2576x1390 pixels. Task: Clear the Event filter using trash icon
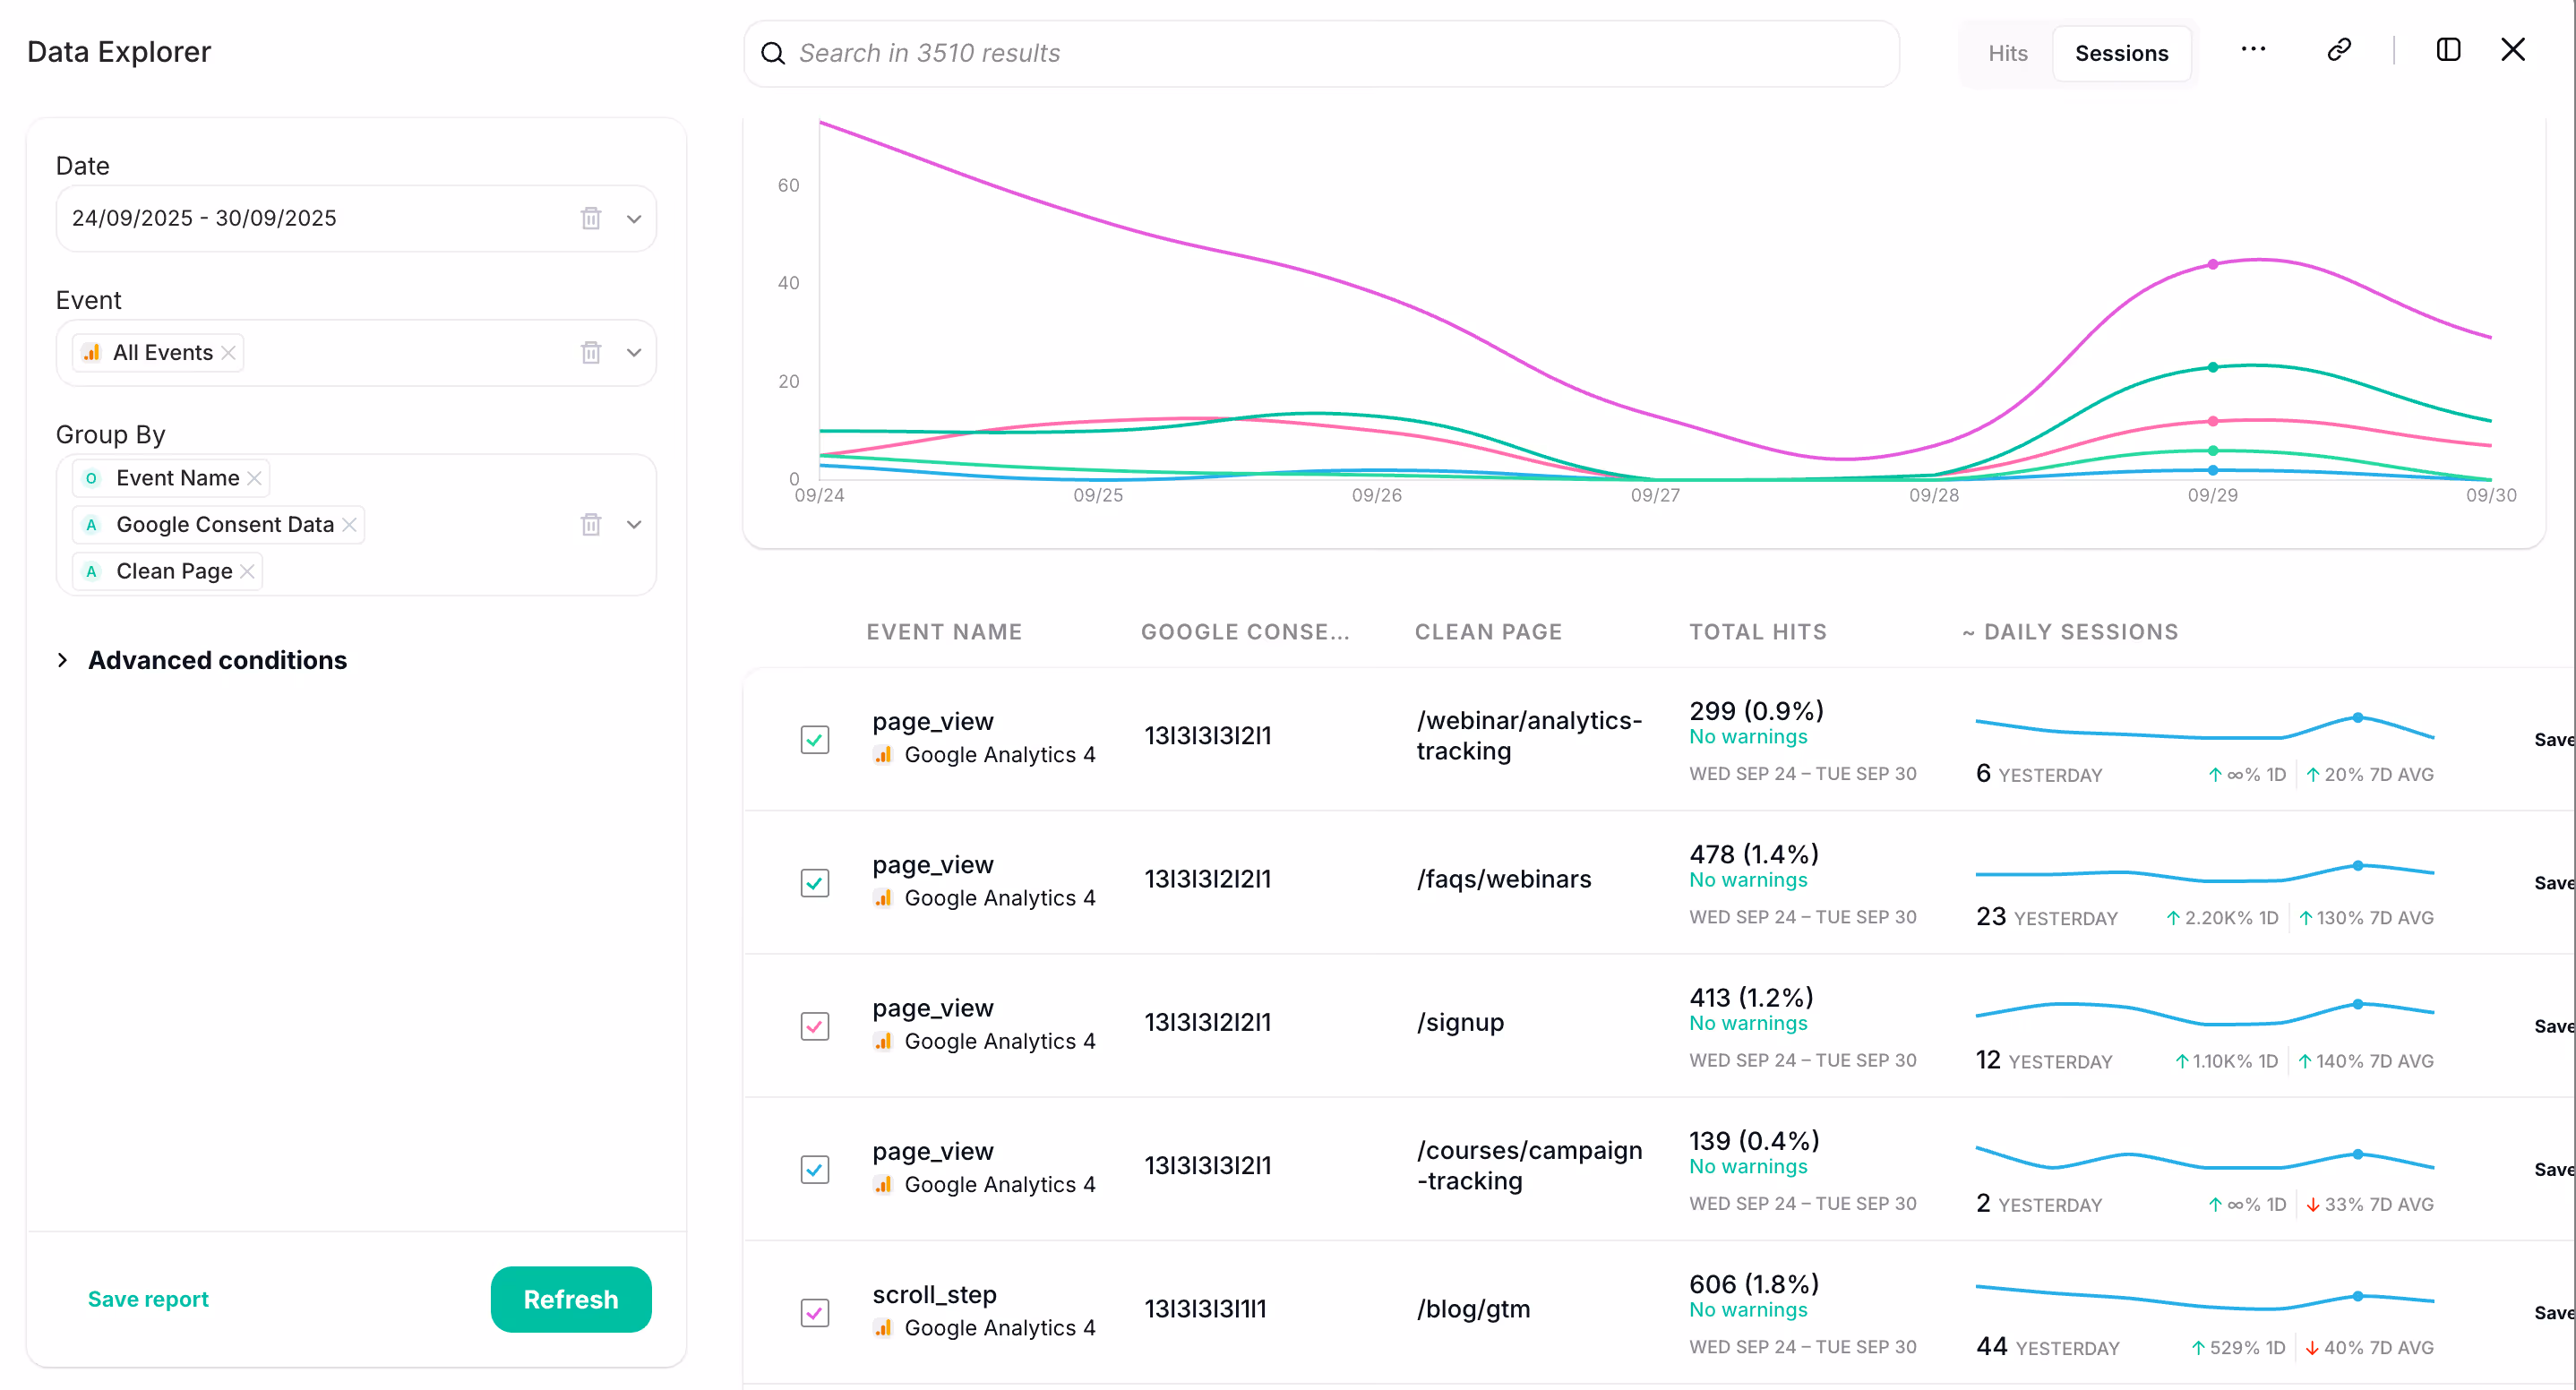pyautogui.click(x=591, y=352)
